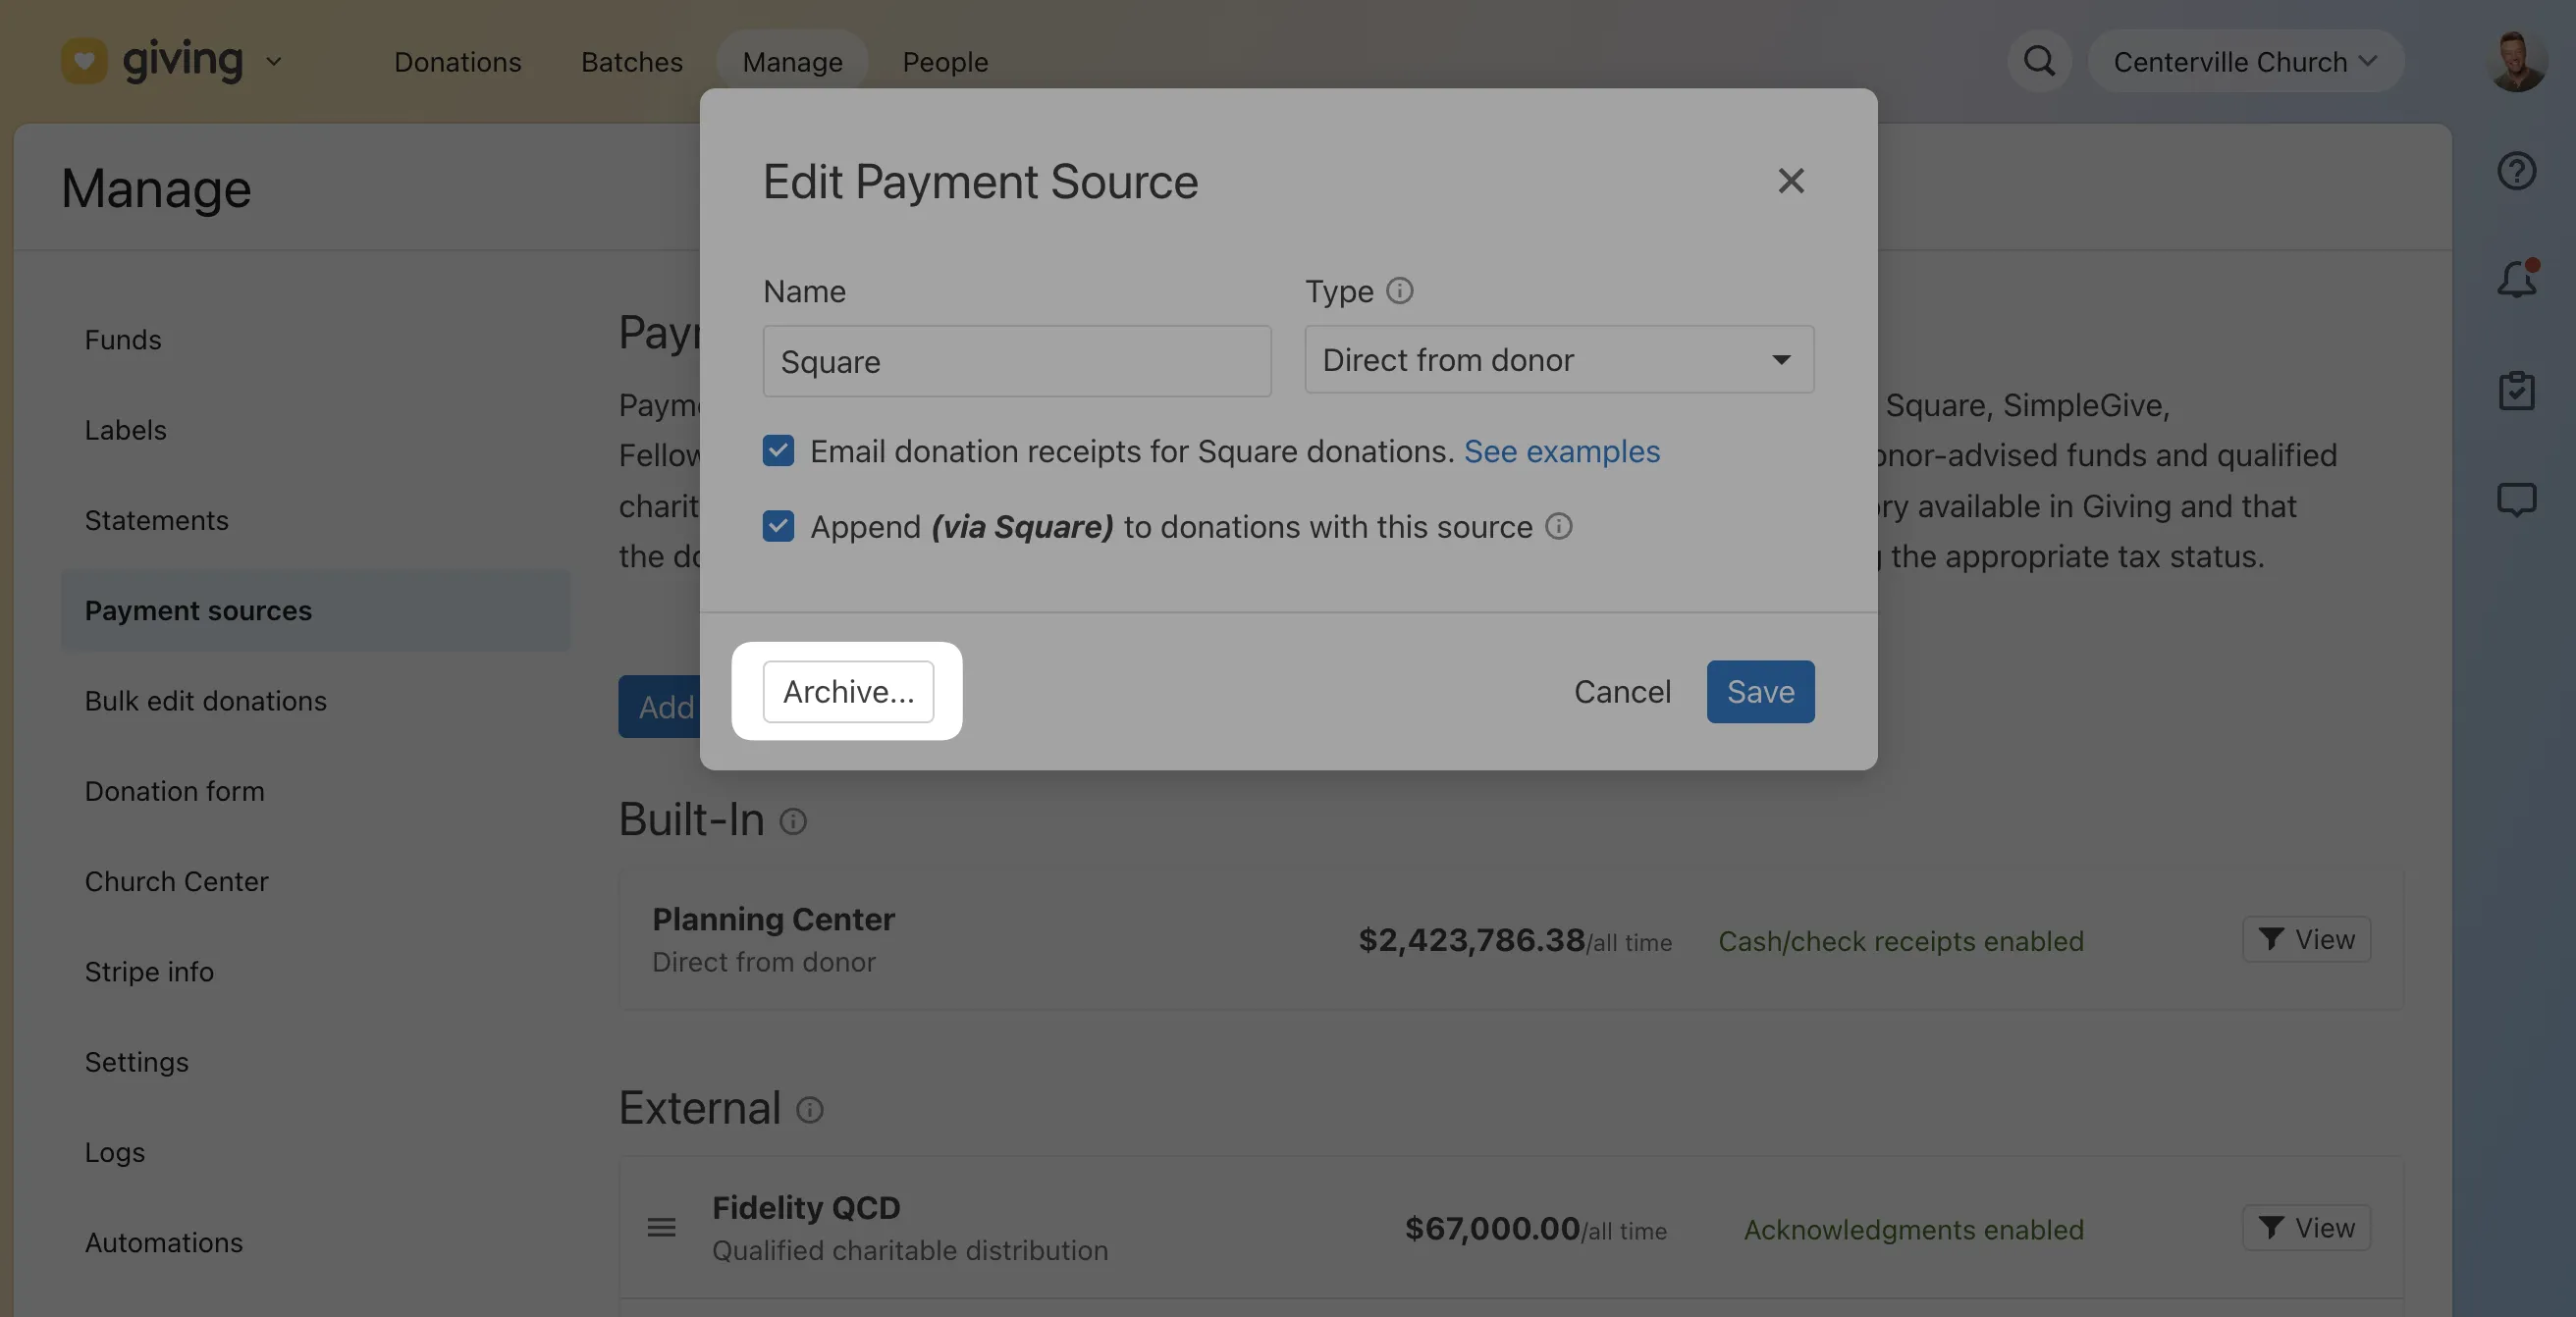Open the search magnifier icon

click(x=2039, y=61)
